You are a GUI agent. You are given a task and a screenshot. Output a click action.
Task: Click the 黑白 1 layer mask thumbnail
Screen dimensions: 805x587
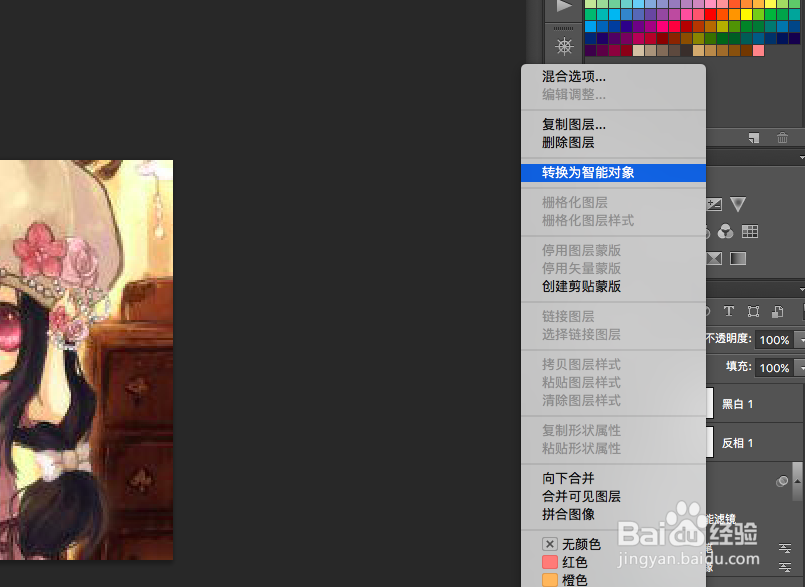coord(710,404)
